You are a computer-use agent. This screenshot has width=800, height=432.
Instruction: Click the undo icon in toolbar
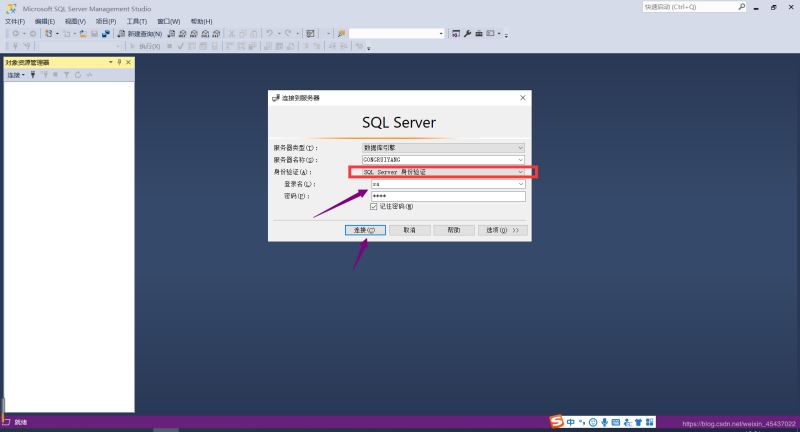(x=269, y=34)
